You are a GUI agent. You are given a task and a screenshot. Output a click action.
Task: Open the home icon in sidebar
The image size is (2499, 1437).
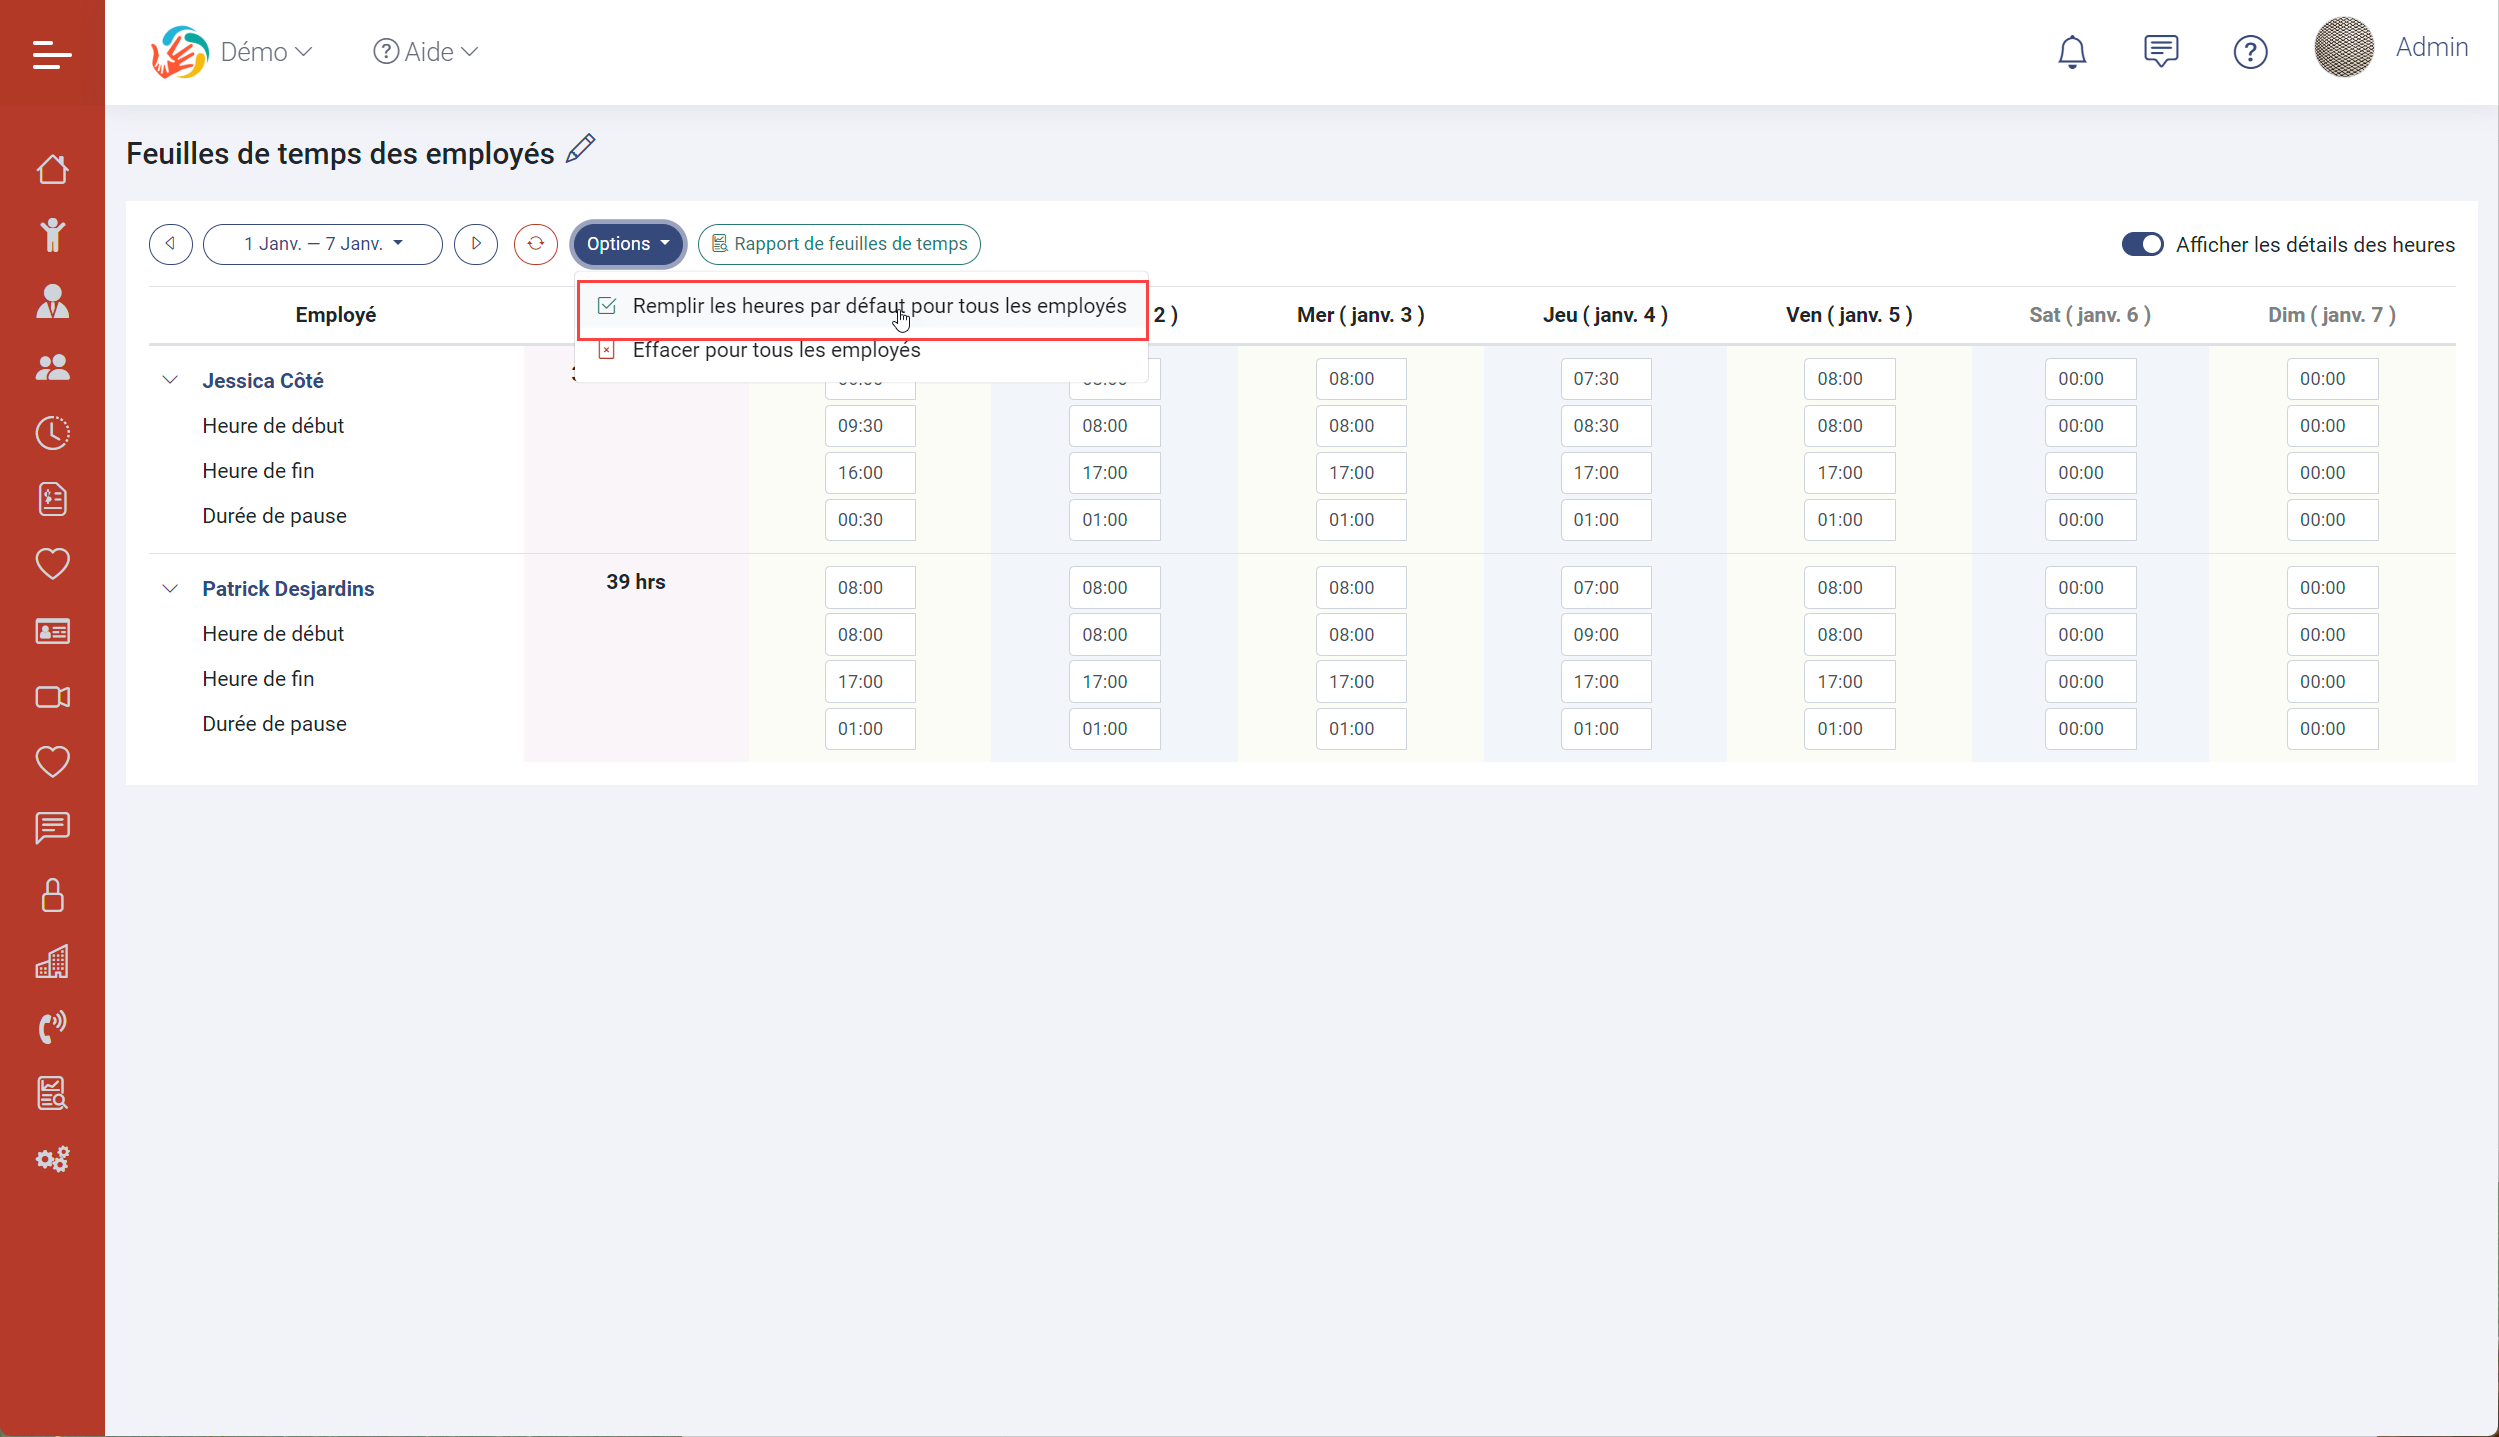click(52, 170)
